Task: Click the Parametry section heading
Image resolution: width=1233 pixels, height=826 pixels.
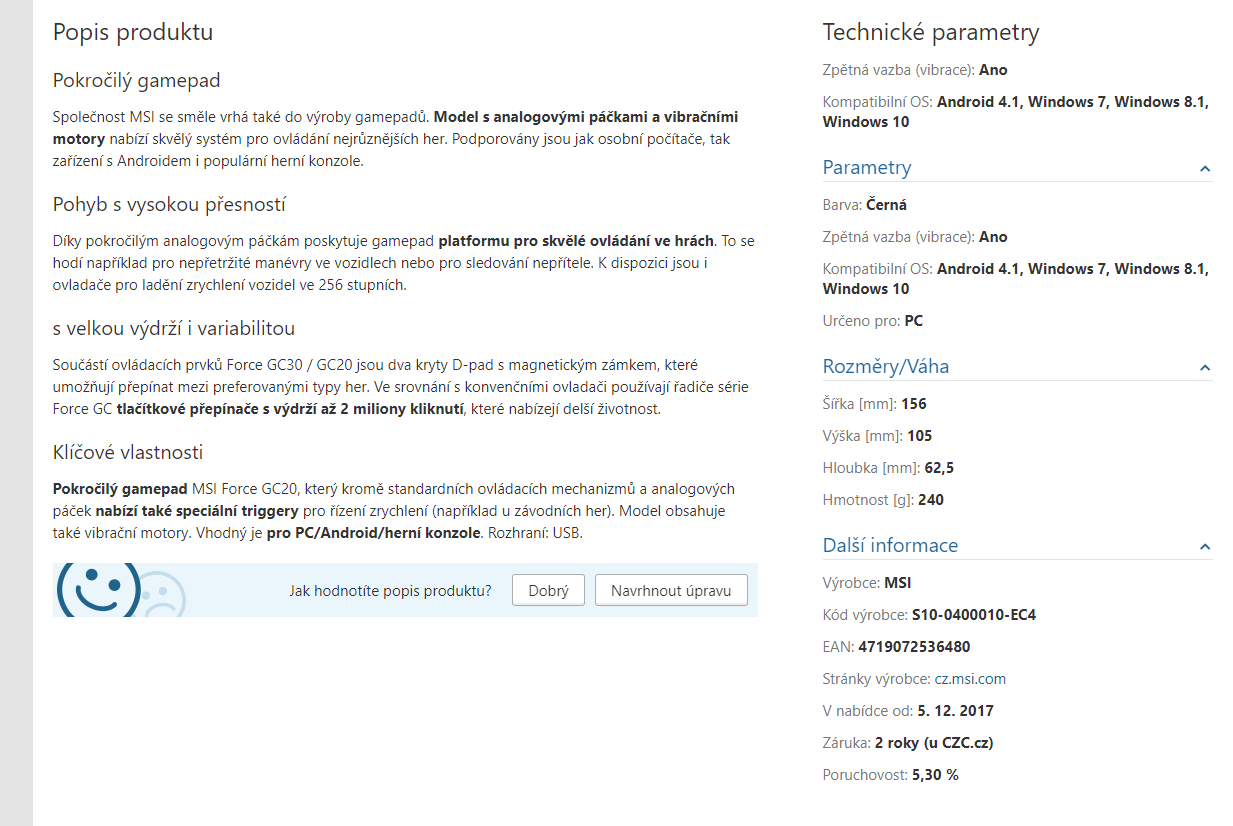Action: tap(867, 167)
